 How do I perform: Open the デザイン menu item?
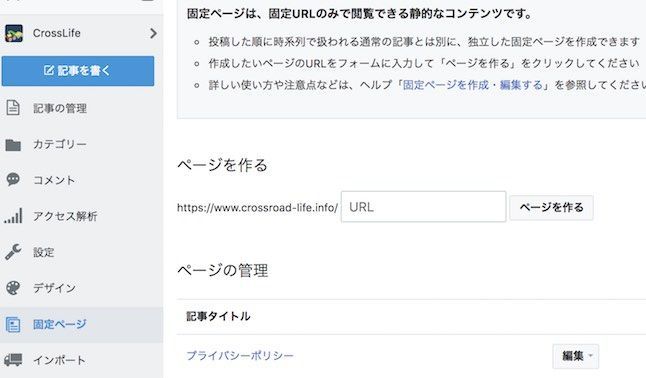(x=54, y=288)
